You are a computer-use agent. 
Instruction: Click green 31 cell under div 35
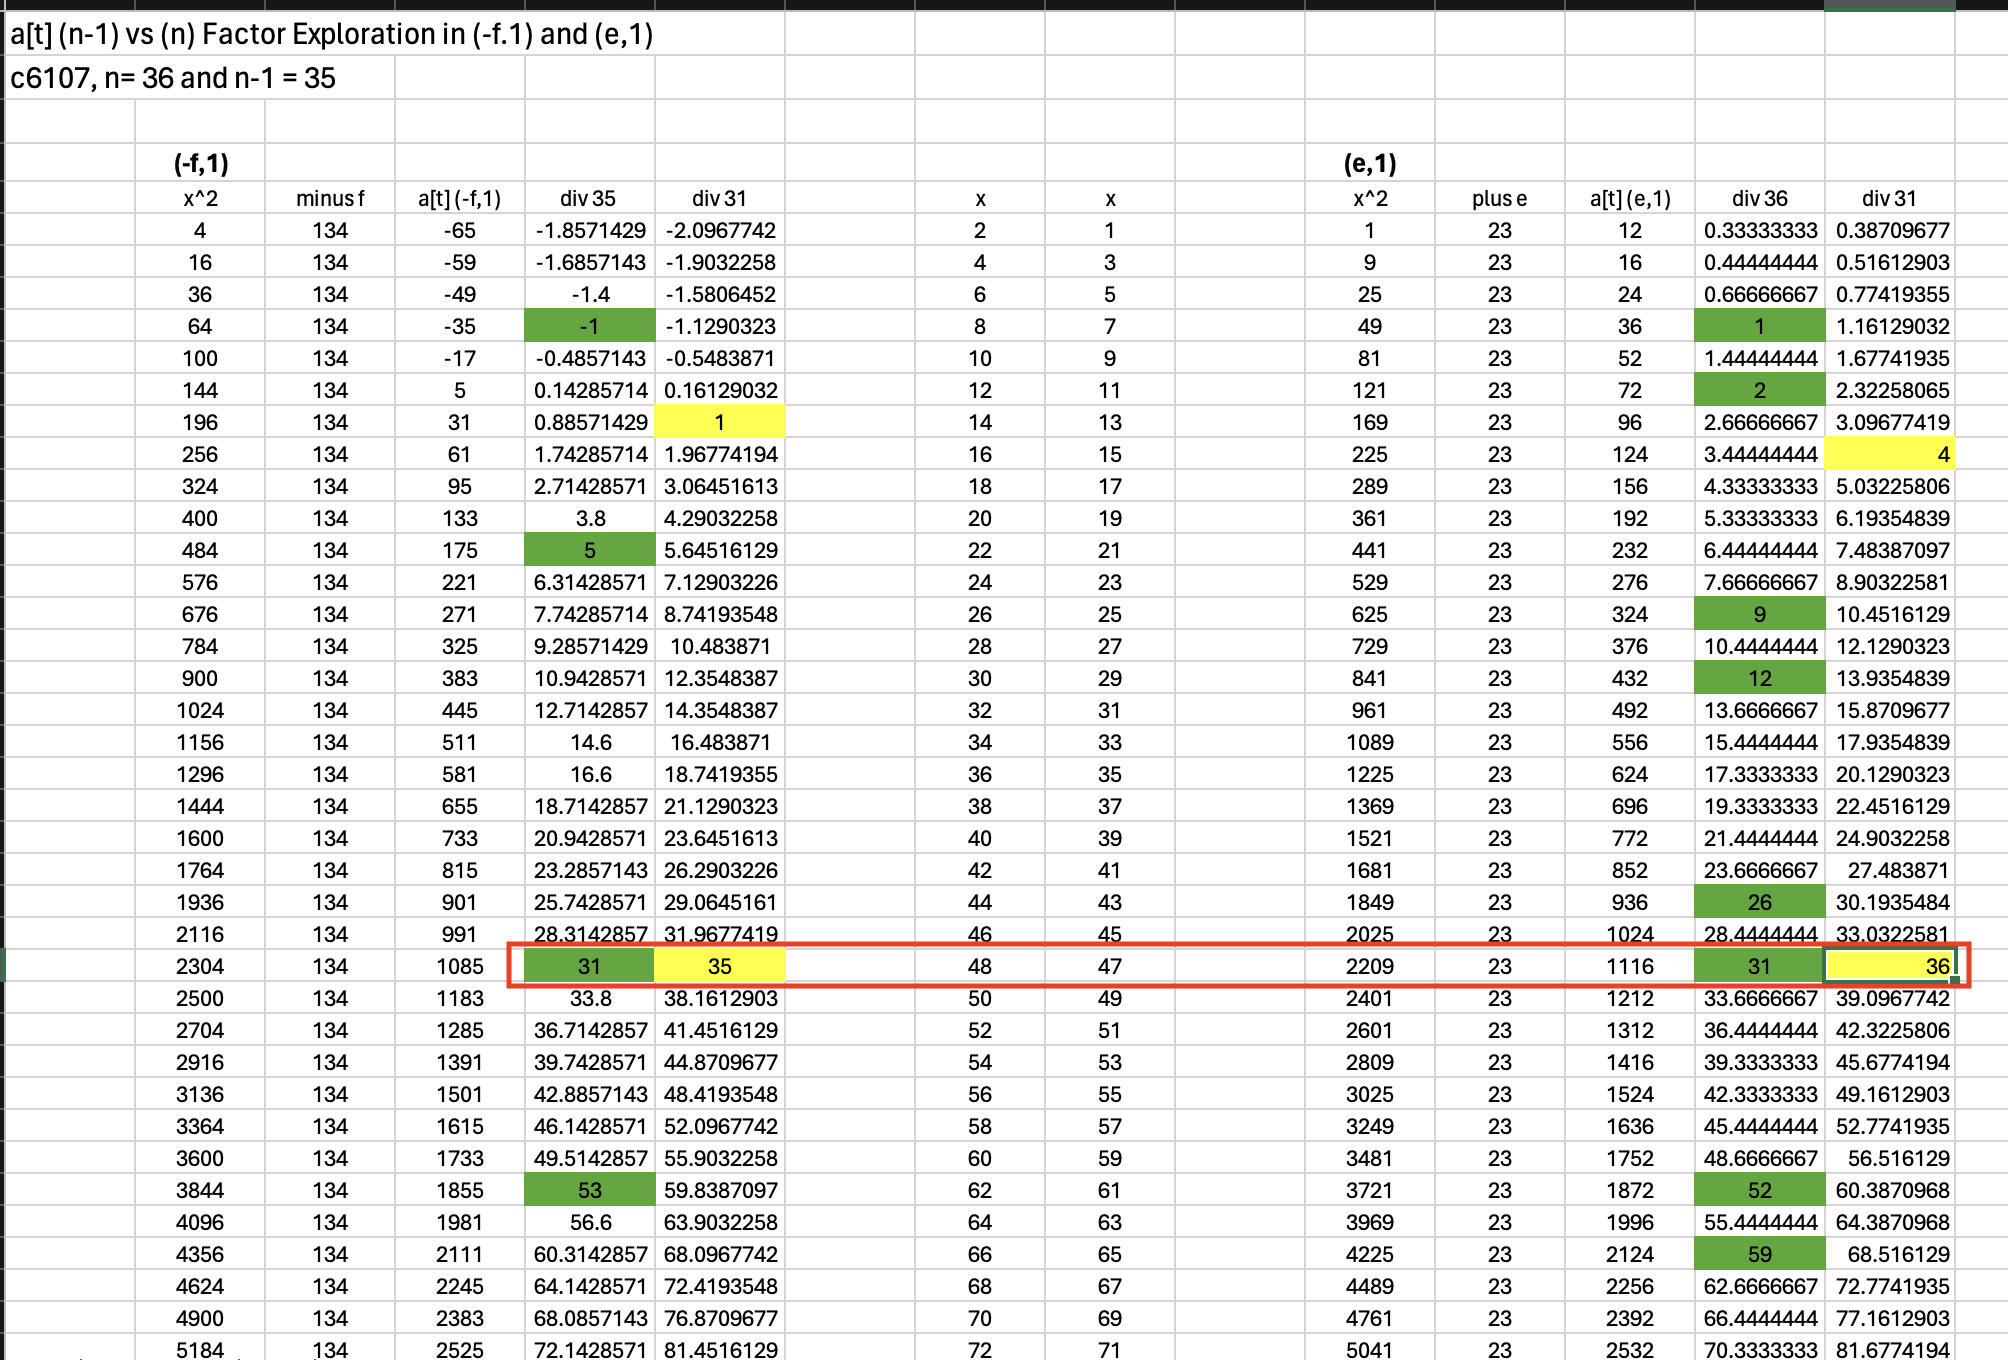[x=590, y=966]
